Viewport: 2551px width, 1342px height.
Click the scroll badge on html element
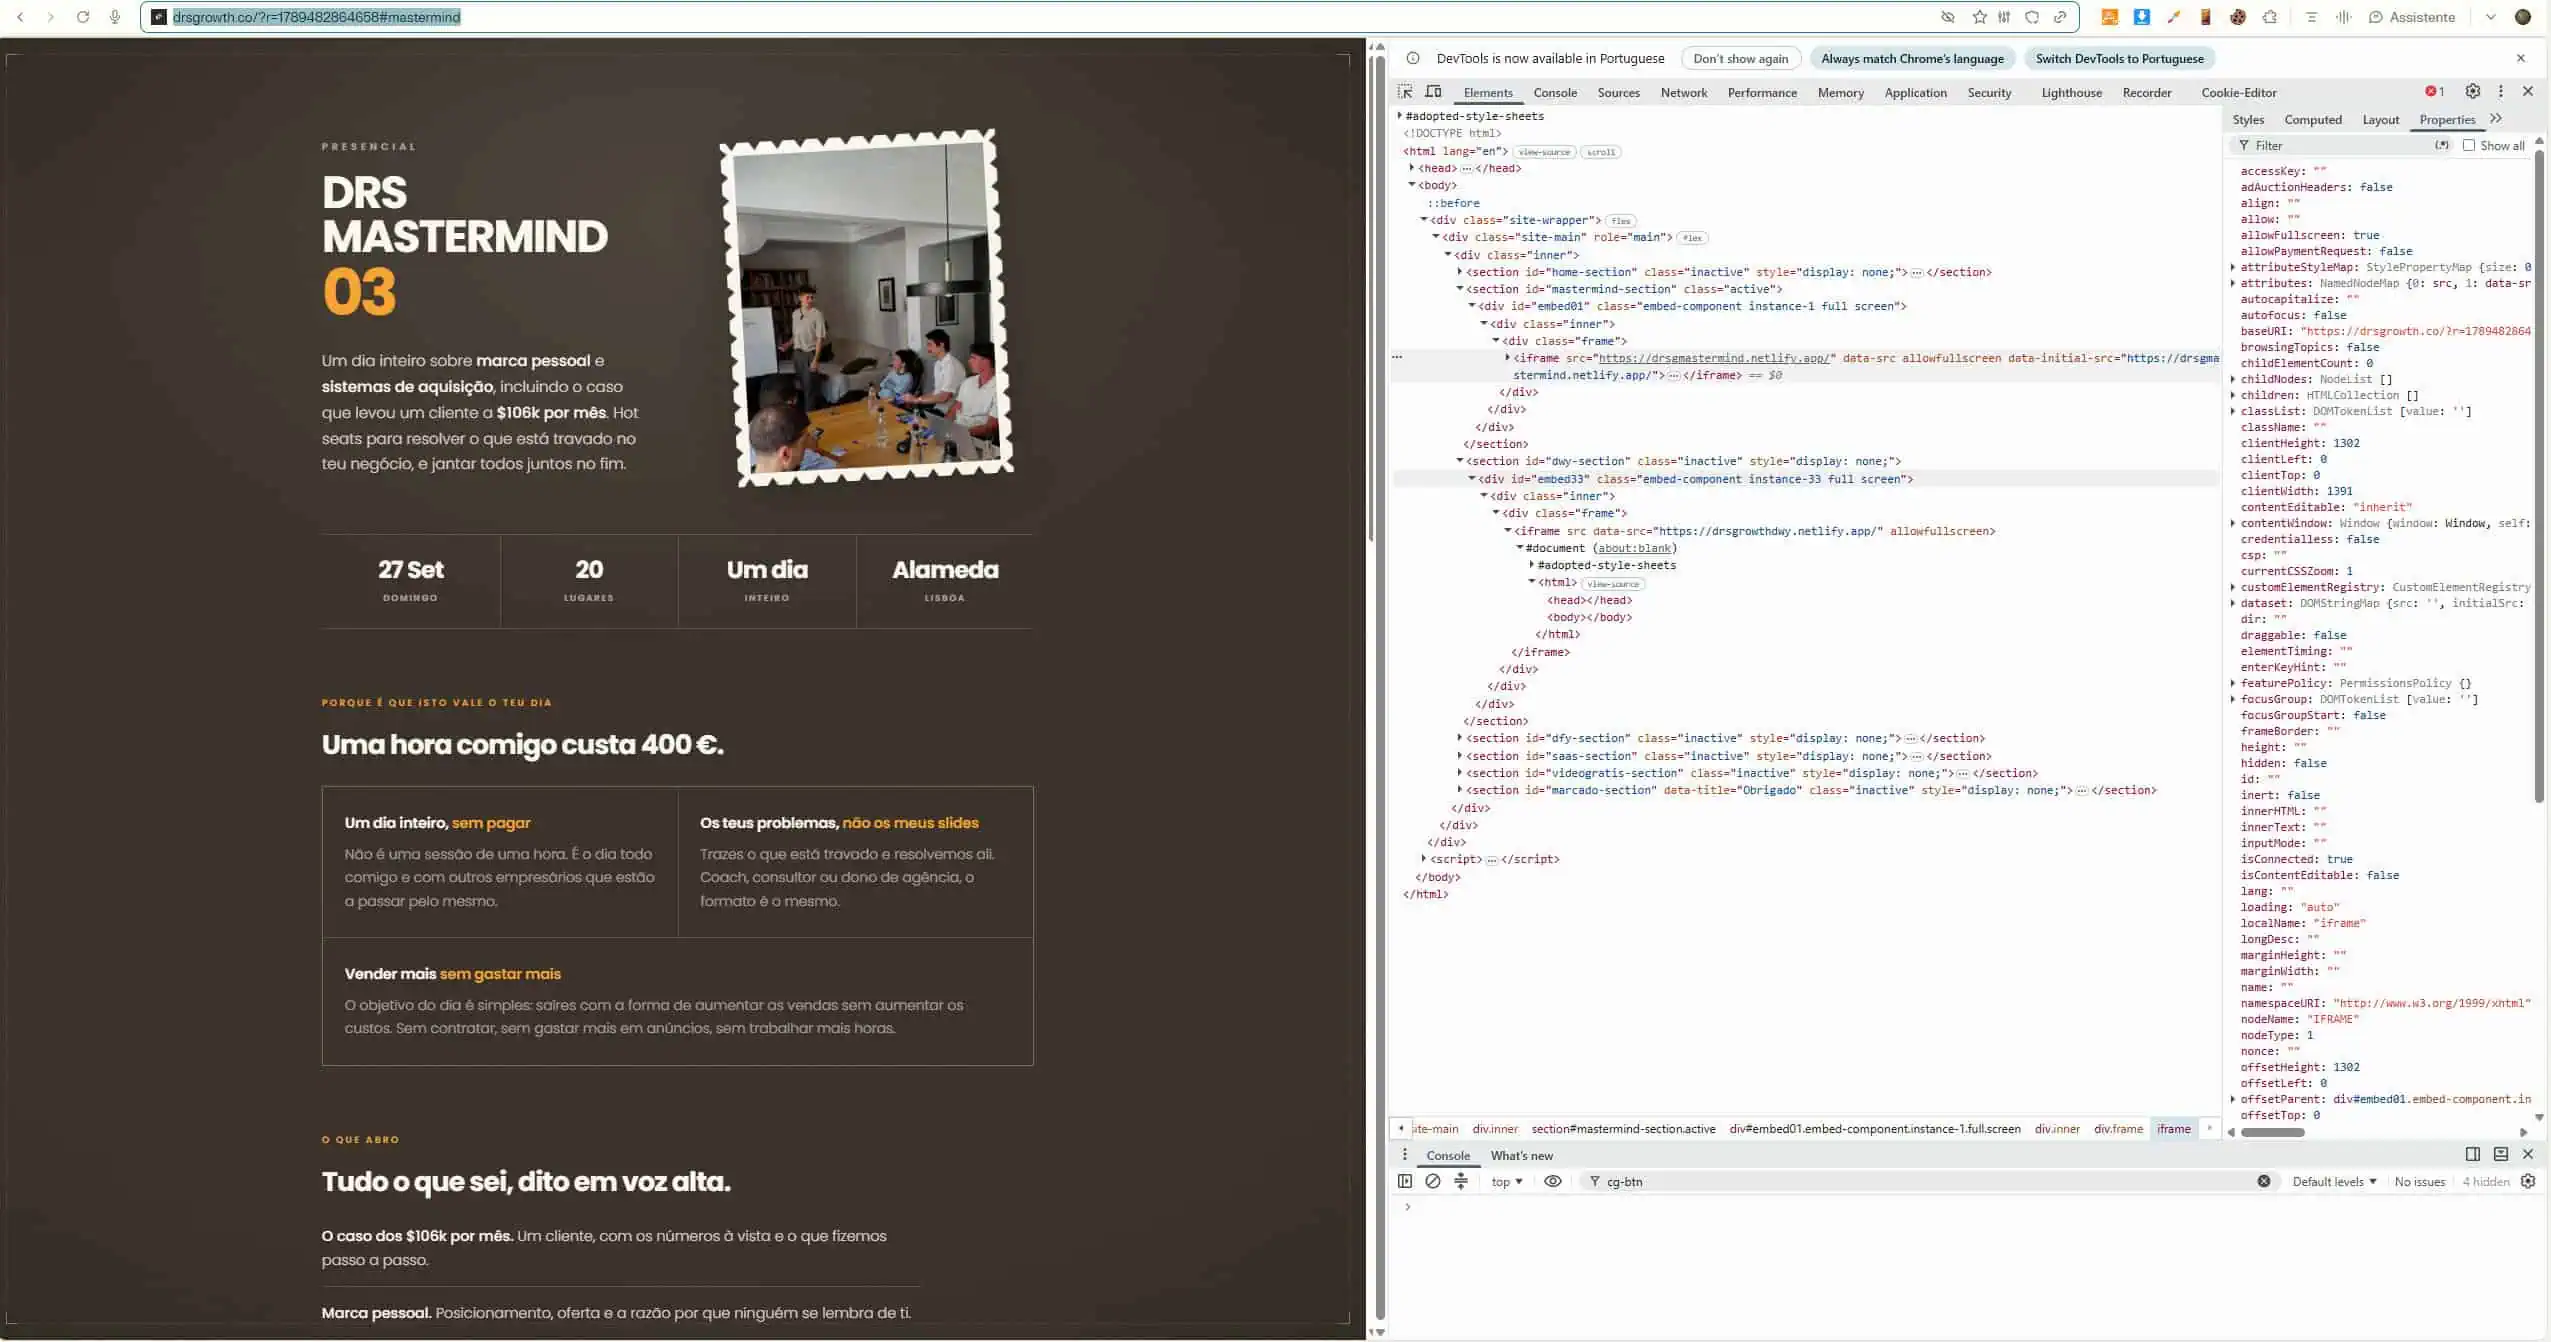pos(1600,152)
